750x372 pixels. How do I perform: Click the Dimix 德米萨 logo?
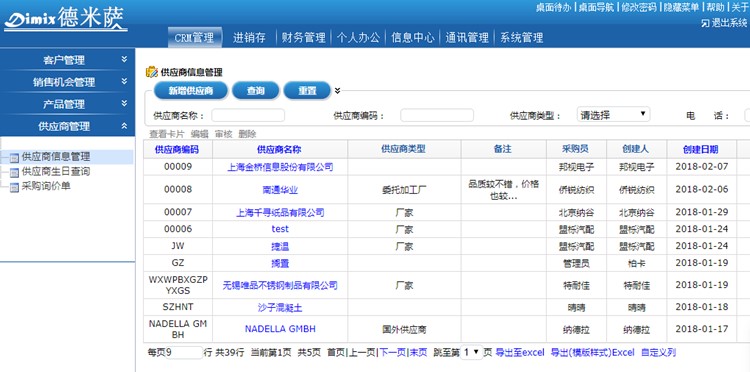pyautogui.click(x=66, y=19)
